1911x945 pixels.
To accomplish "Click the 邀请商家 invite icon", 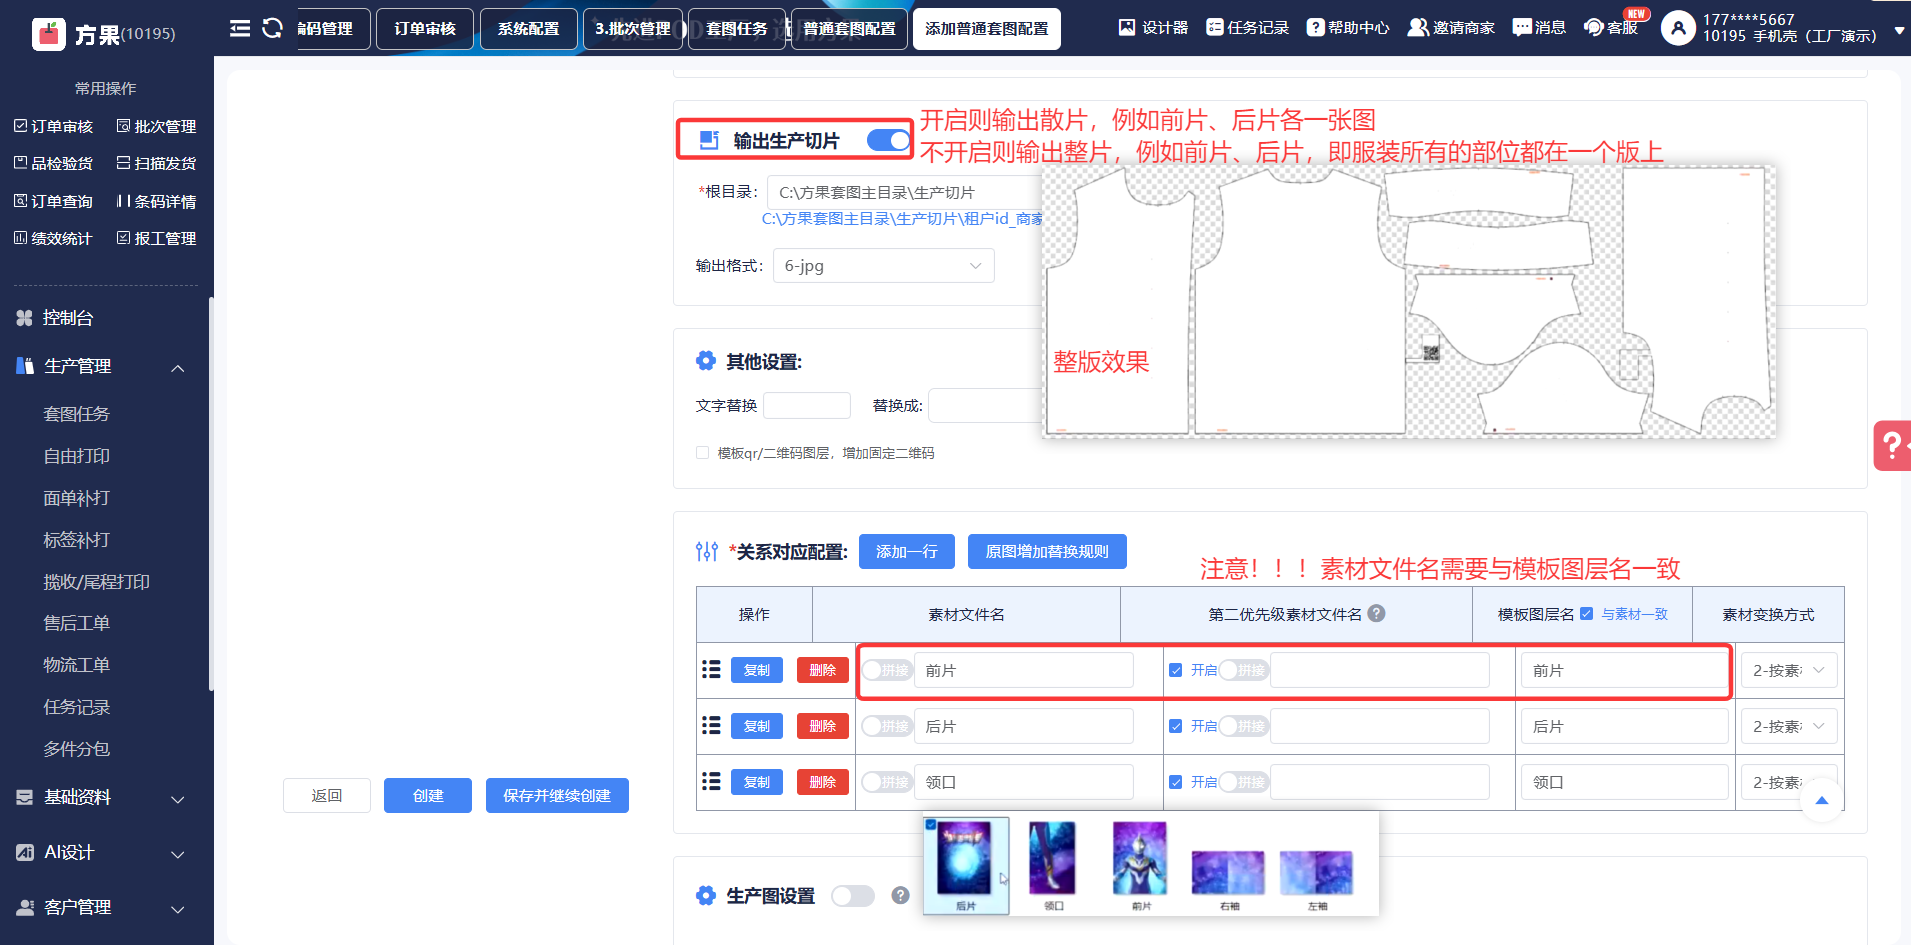I will point(1418,28).
